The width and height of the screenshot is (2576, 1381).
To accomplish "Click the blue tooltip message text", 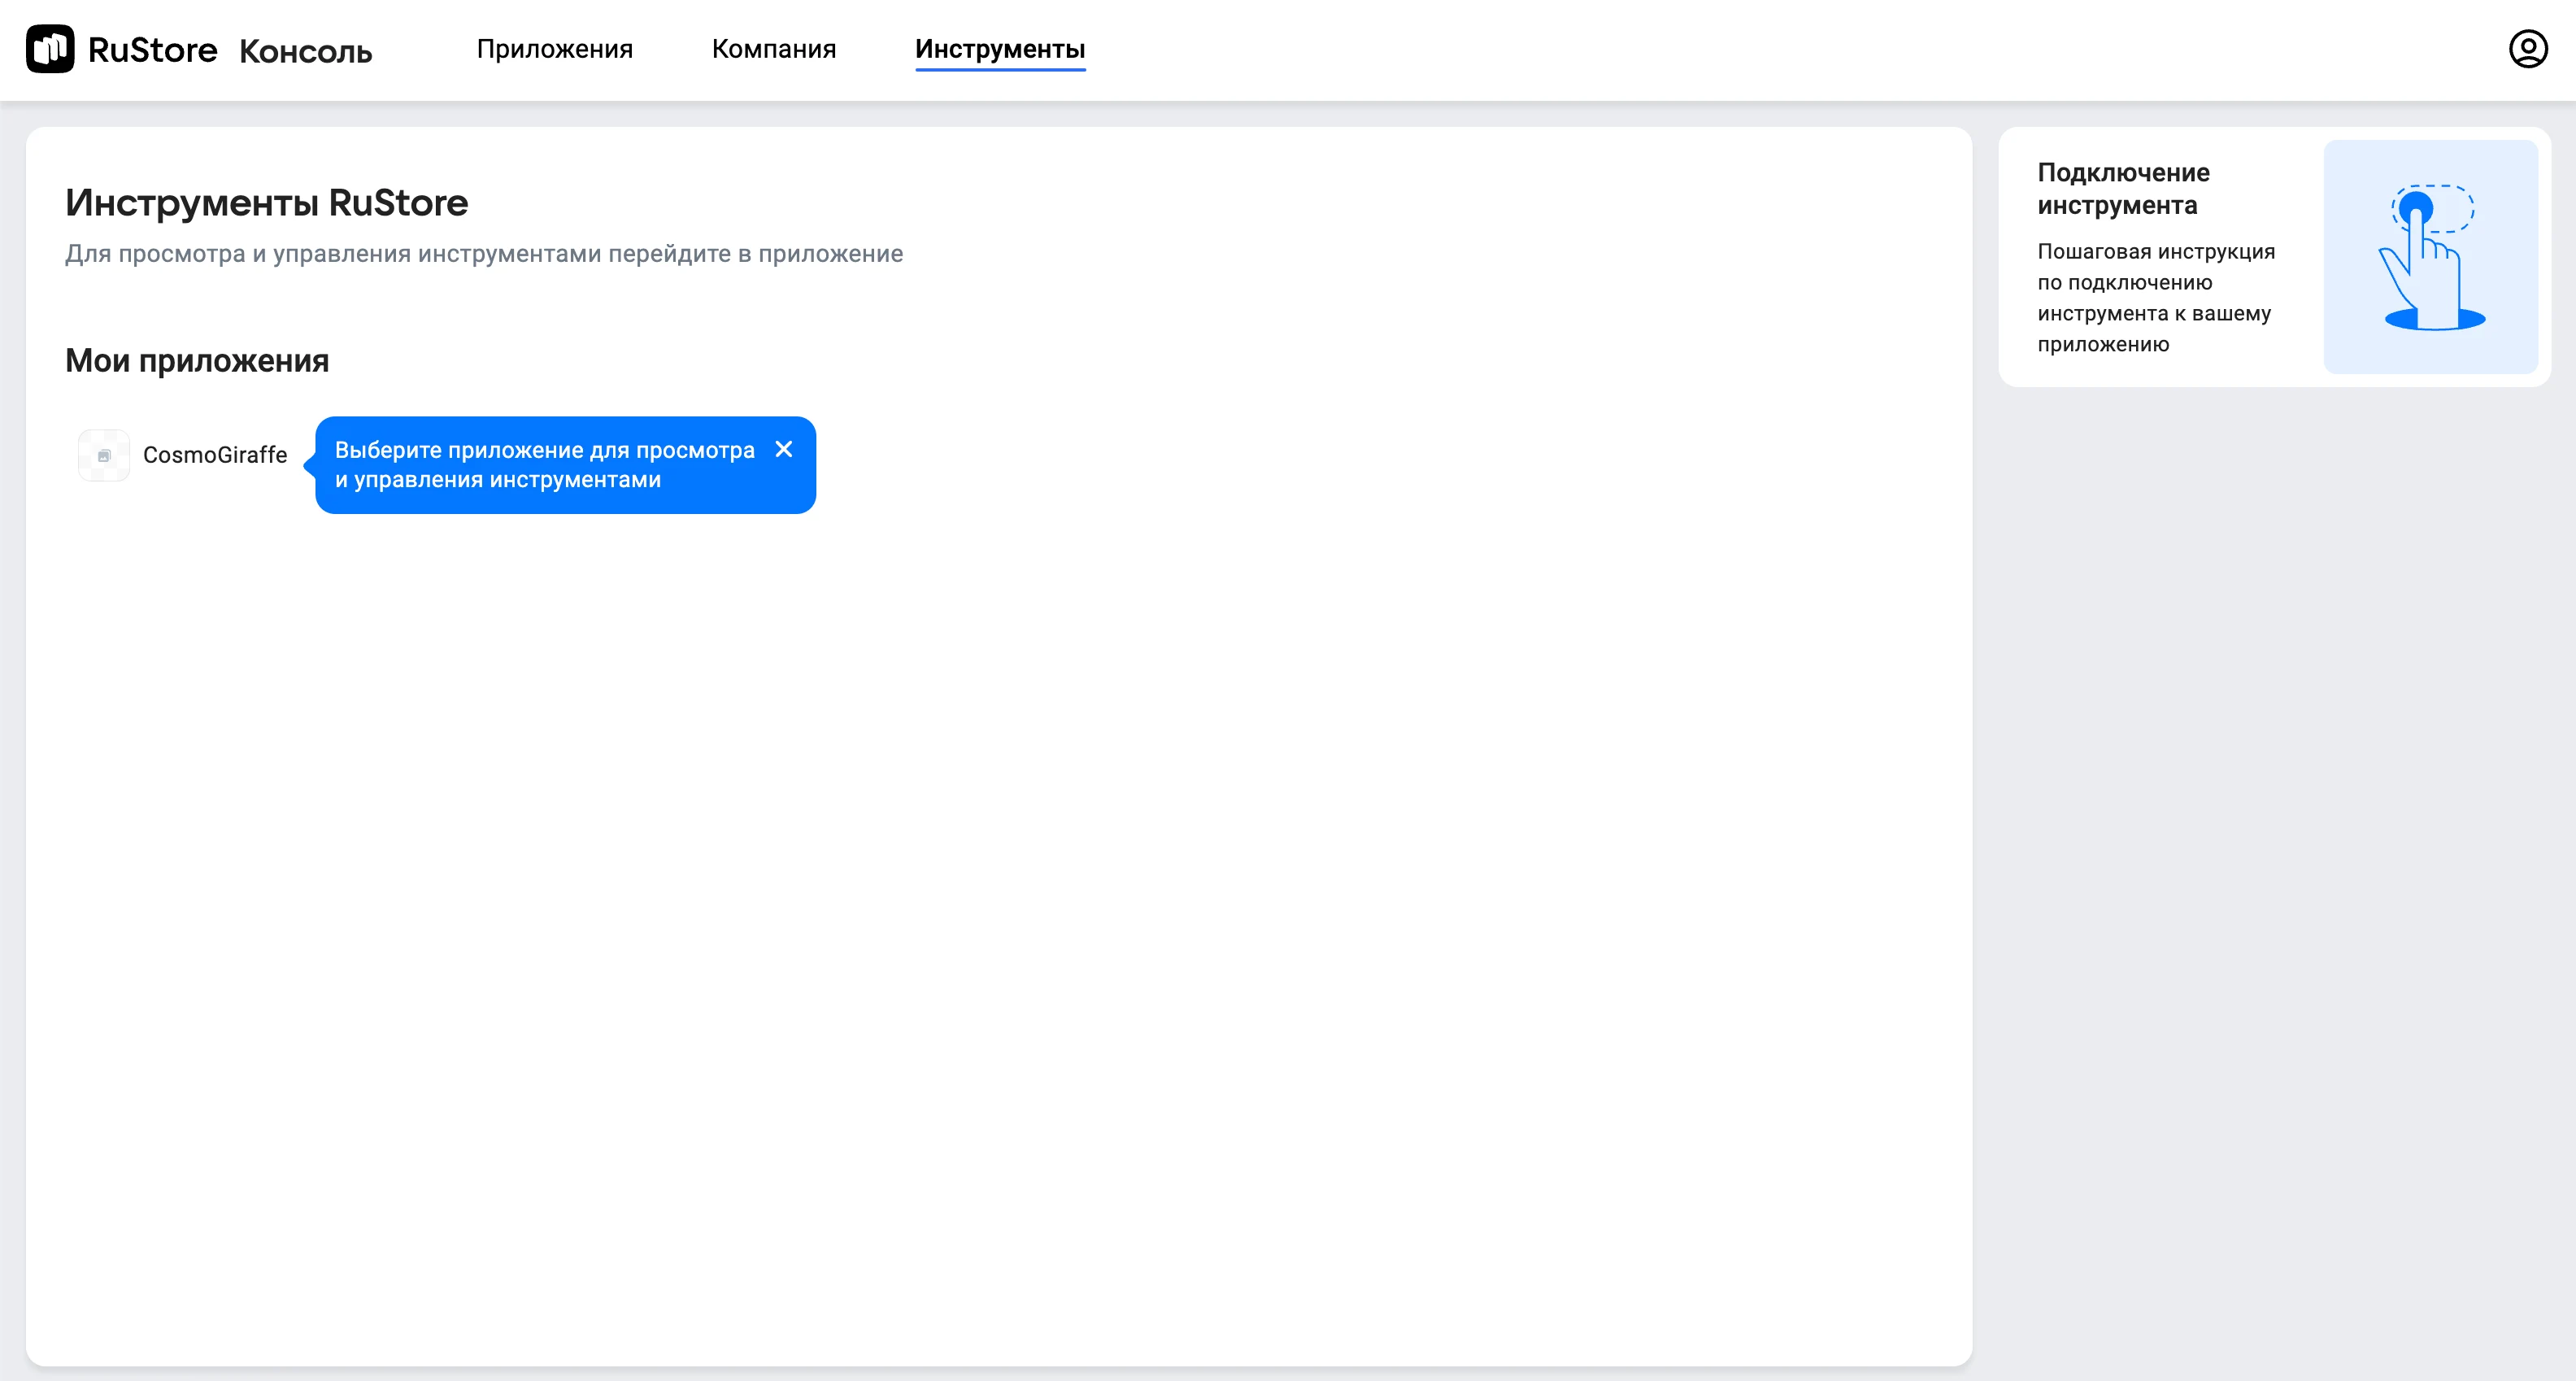I will click(x=544, y=450).
